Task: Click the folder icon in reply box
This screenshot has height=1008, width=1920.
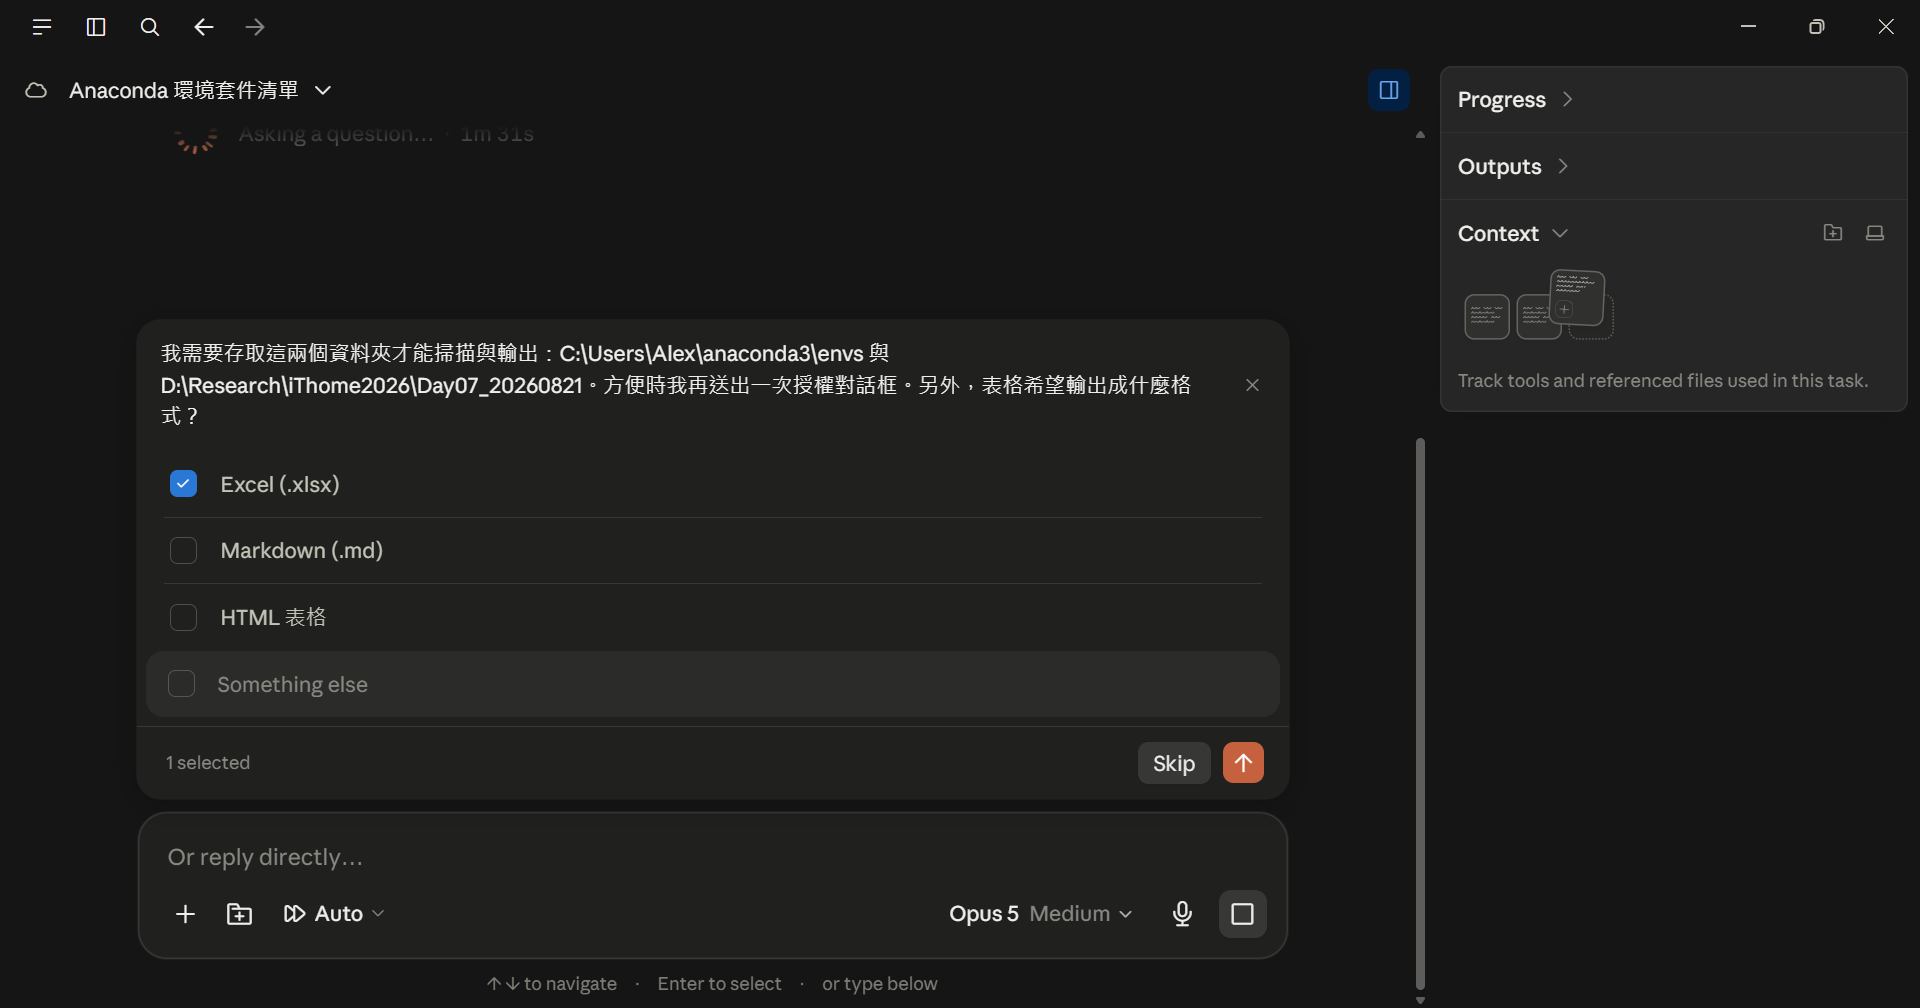Action: click(239, 914)
